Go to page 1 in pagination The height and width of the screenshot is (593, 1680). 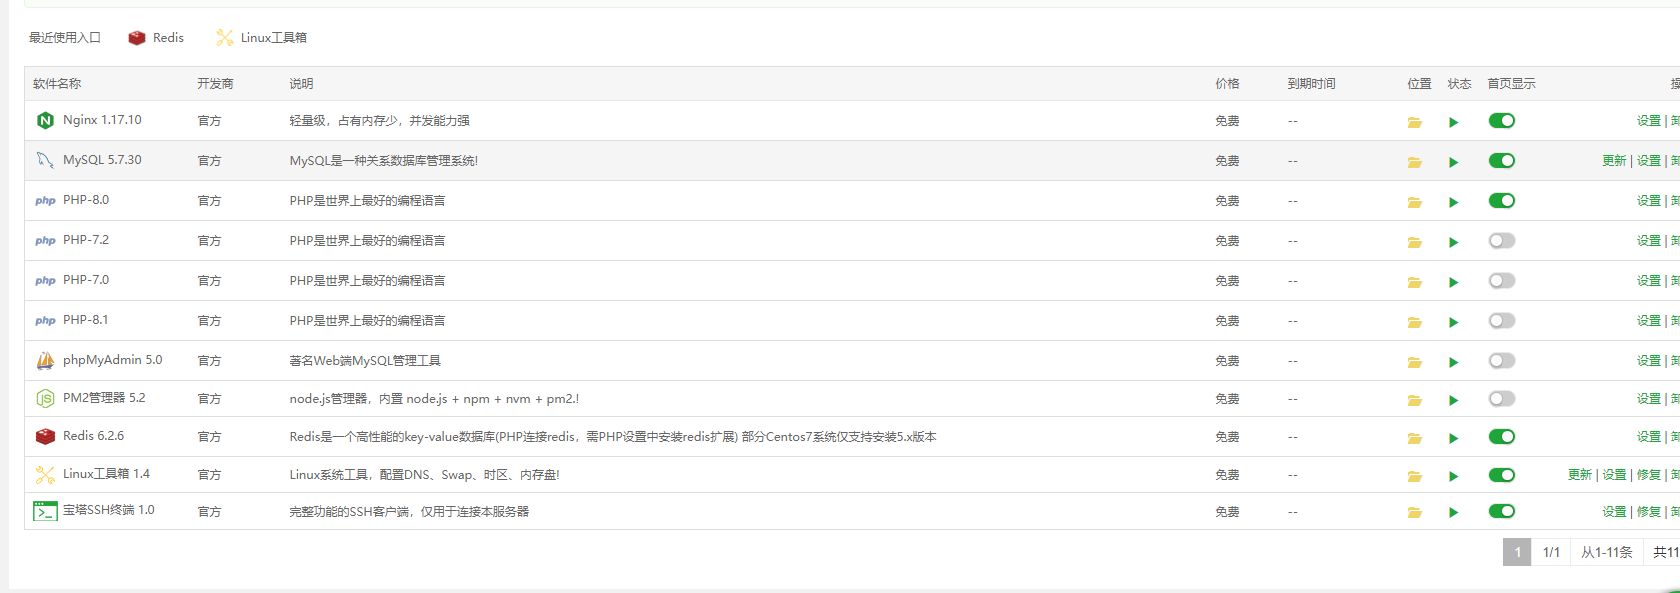point(1517,552)
